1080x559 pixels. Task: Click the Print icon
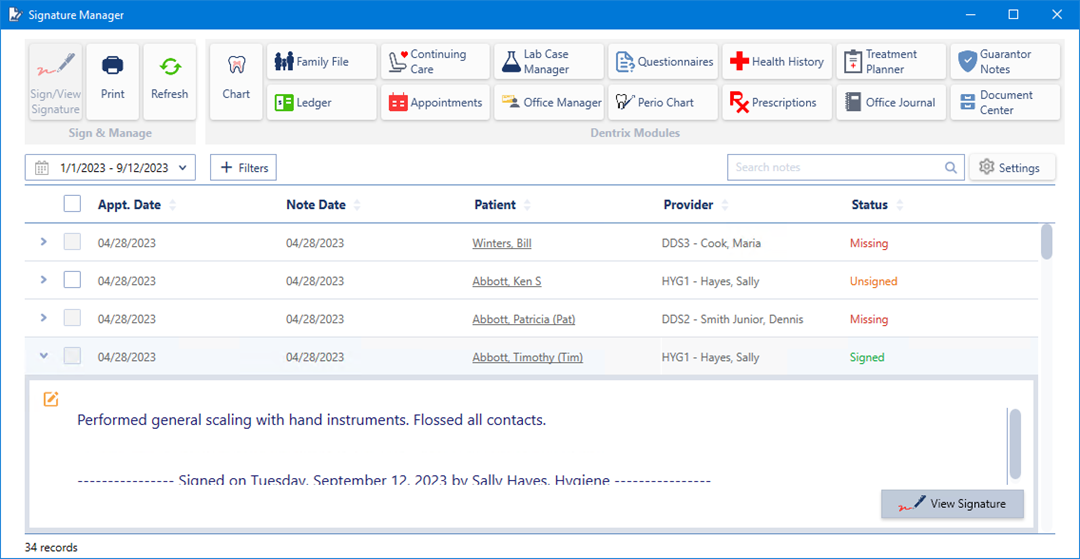point(113,81)
